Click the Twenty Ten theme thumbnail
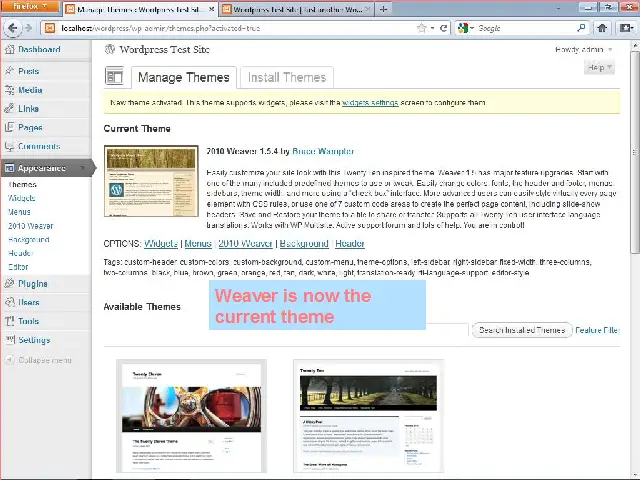This screenshot has height=480, width=640. [x=368, y=416]
